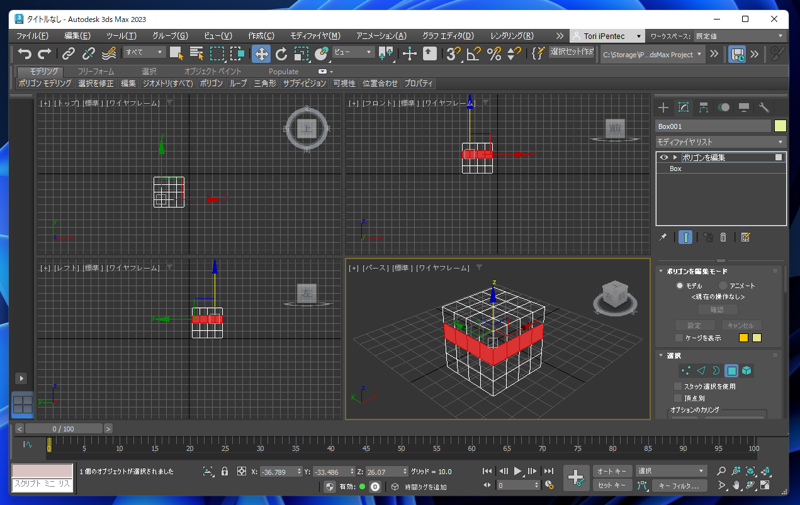Switch to オブジェクト ペイント ribbon tab
The image size is (800, 505).
tap(212, 71)
